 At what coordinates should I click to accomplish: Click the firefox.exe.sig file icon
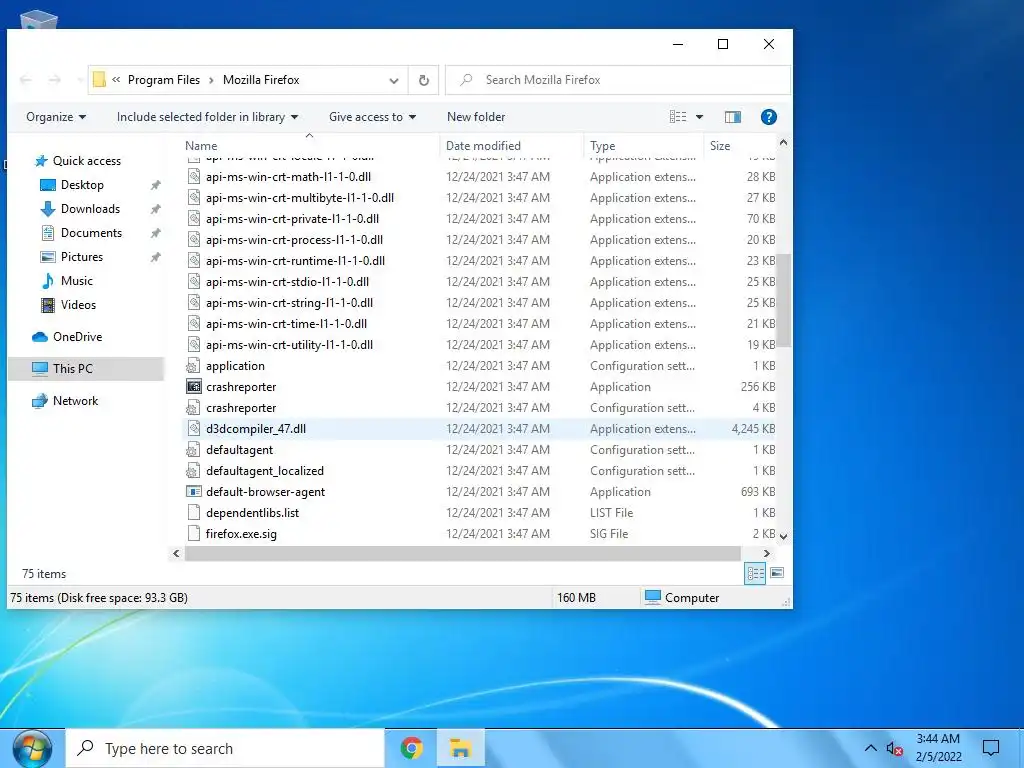193,534
